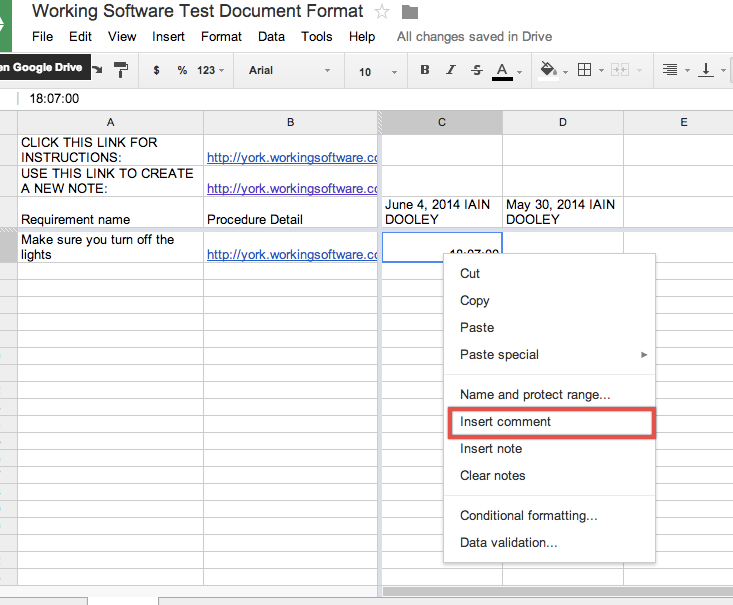Viewport: 733px width, 605px height.
Task: Select Name and protect range...
Action: [549, 395]
